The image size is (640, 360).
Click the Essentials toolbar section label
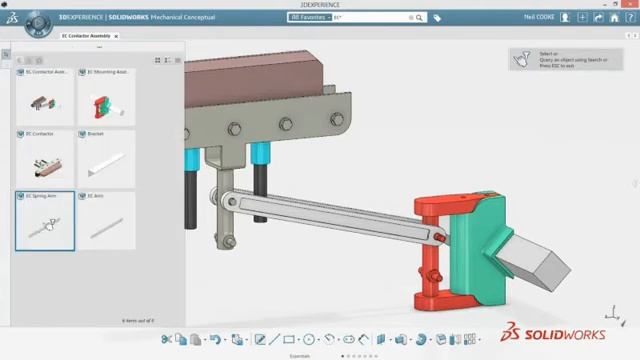coord(300,356)
